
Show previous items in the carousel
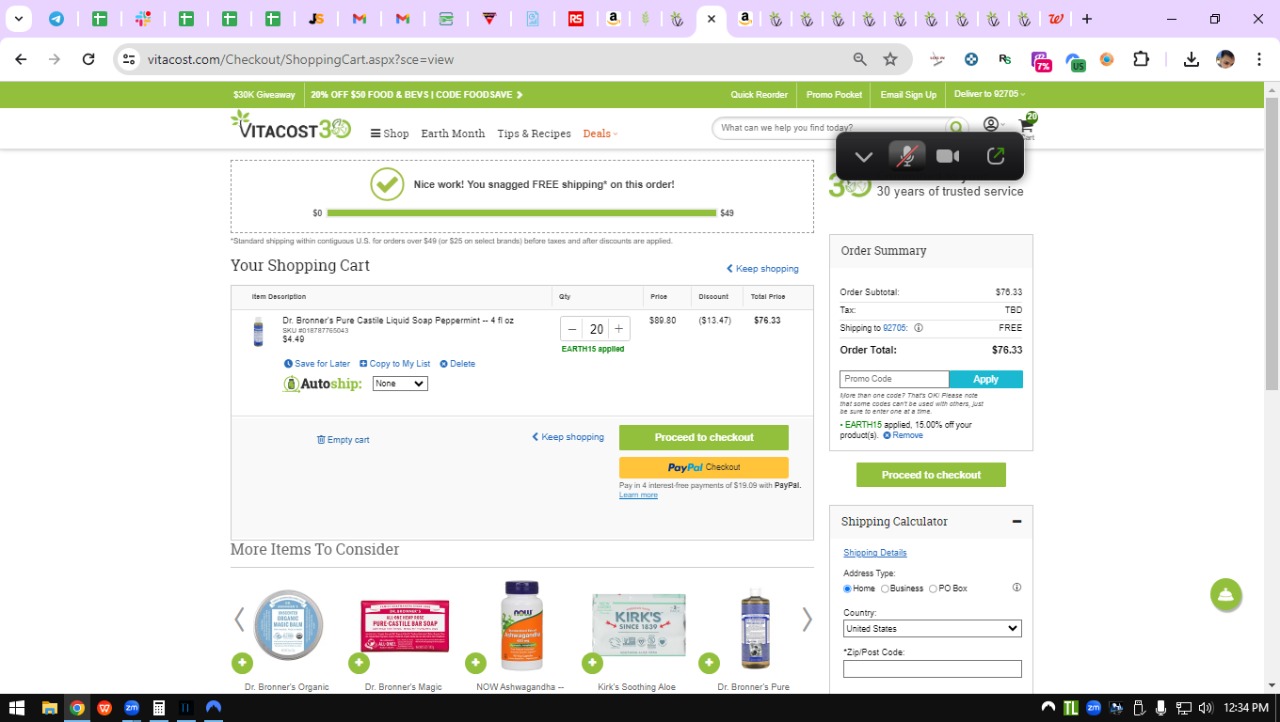pos(239,620)
